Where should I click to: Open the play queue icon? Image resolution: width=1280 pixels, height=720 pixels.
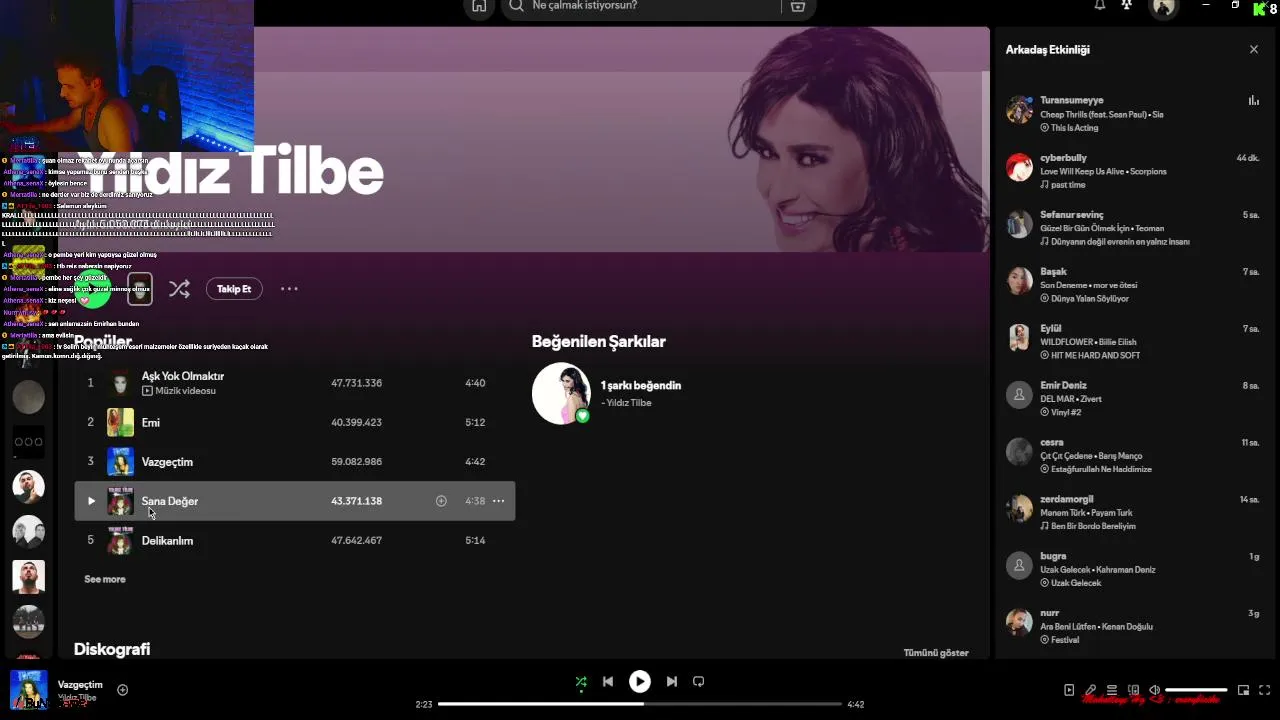(x=1112, y=690)
